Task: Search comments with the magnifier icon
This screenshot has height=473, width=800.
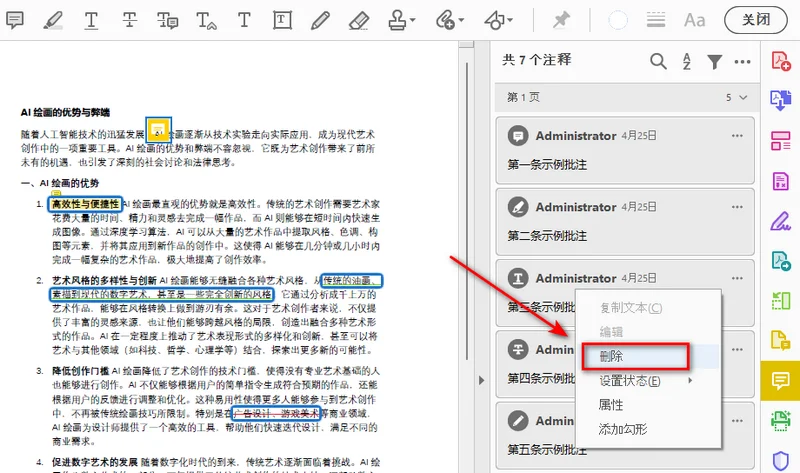Action: click(x=658, y=61)
